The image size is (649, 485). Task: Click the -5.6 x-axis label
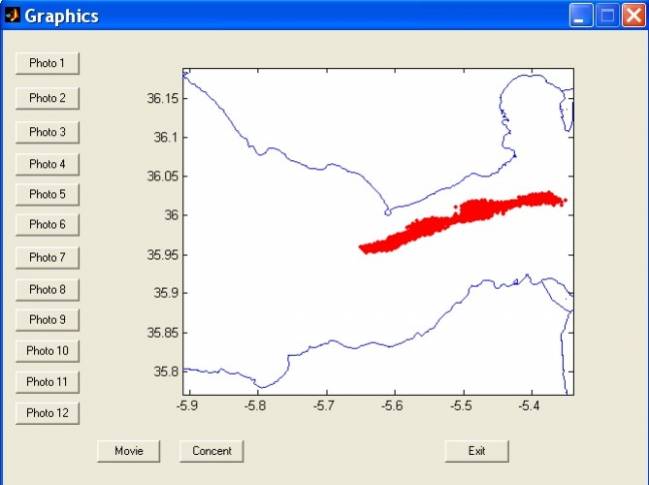(392, 406)
